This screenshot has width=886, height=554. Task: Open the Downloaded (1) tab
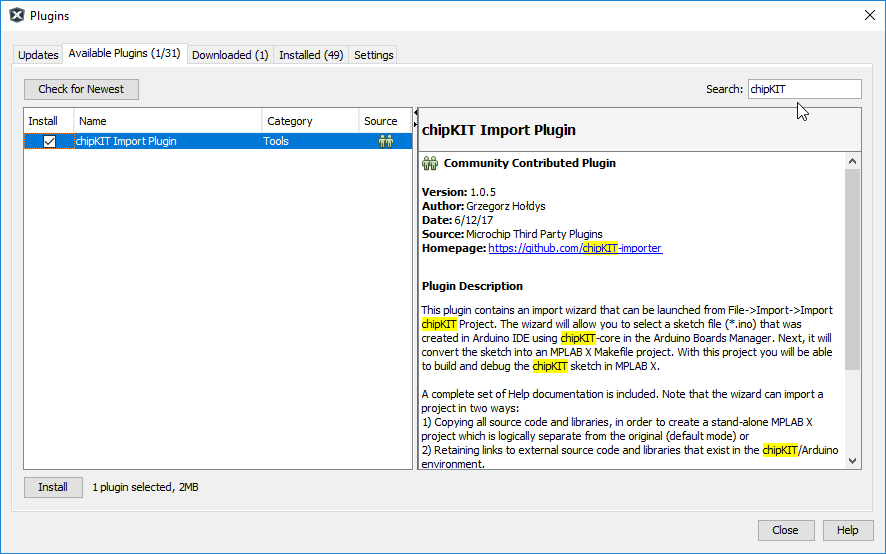click(230, 55)
